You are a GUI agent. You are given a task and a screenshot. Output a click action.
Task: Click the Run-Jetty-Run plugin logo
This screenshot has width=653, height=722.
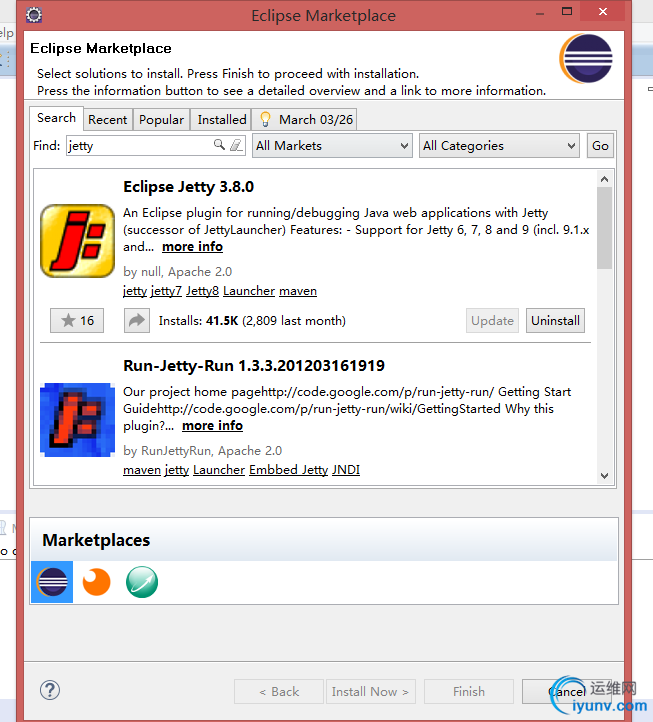(x=77, y=419)
